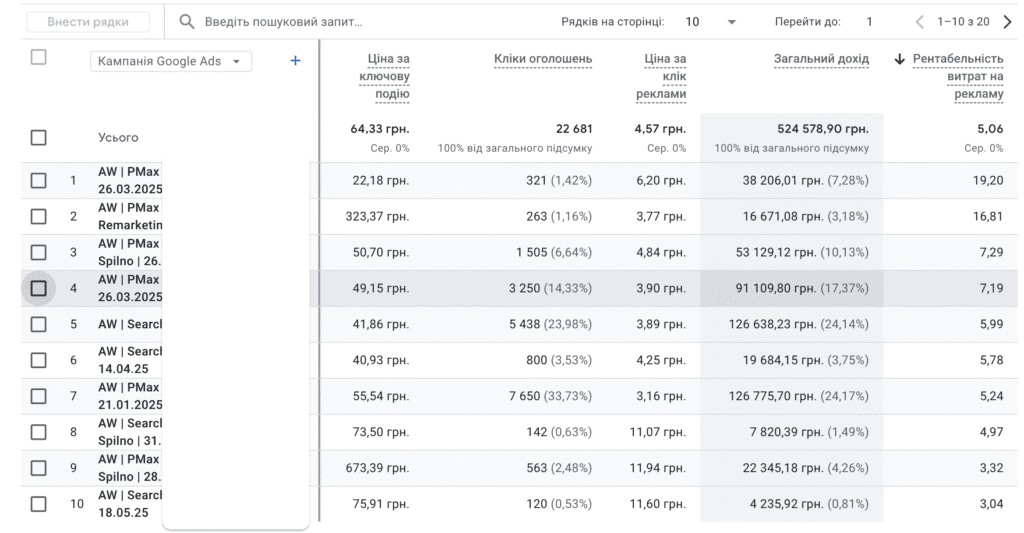The width and height of the screenshot is (1024, 533).
Task: Select the checkbox for row 4
Action: pos(38,288)
